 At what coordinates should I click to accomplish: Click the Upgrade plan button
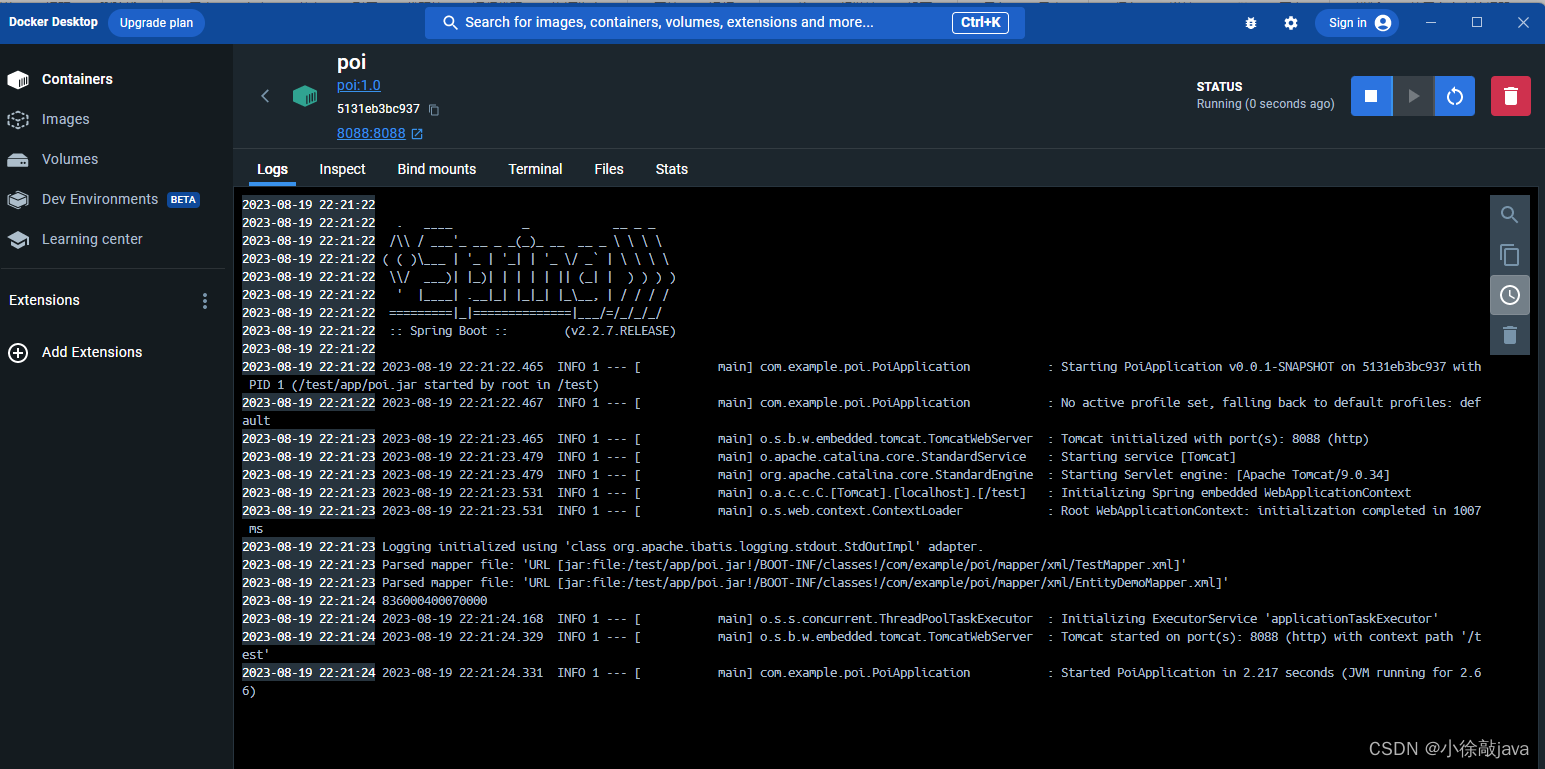(156, 22)
